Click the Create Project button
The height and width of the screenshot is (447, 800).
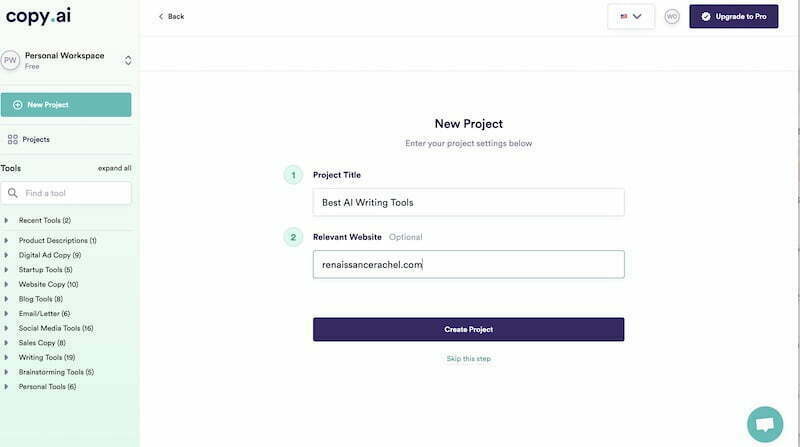468,329
